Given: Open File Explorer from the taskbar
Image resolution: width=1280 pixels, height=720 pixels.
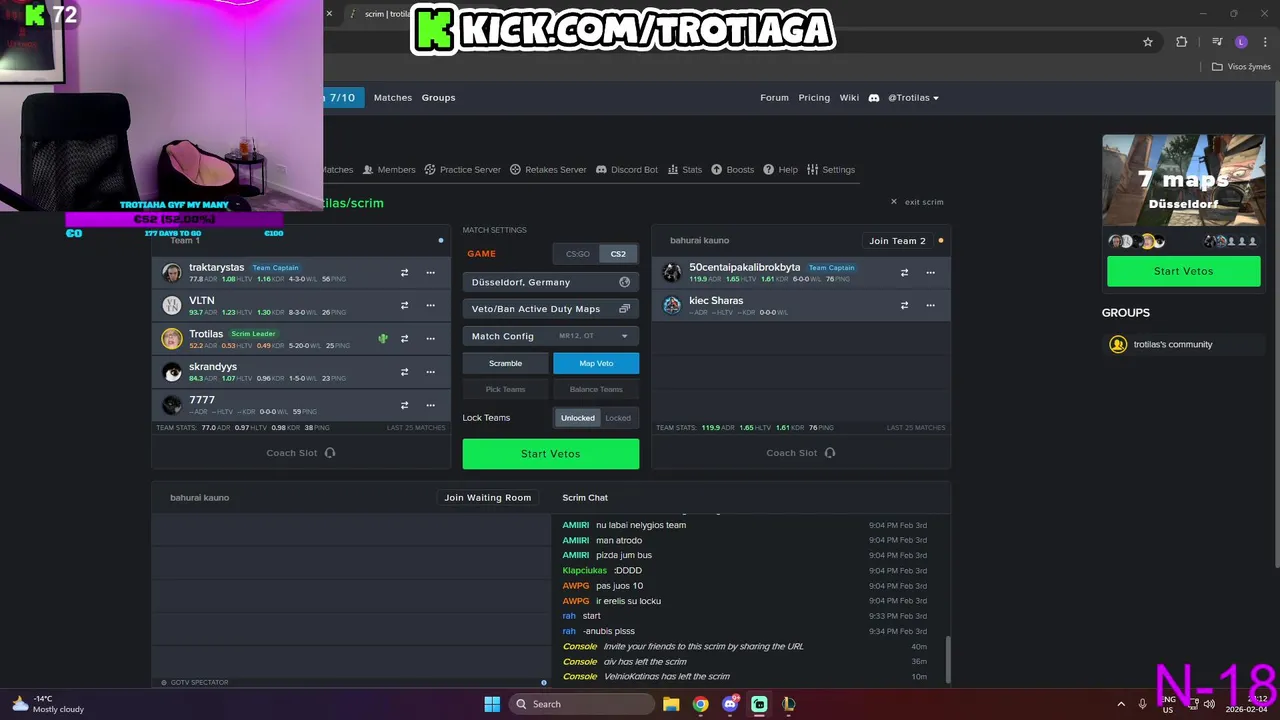Looking at the screenshot, I should click(671, 704).
